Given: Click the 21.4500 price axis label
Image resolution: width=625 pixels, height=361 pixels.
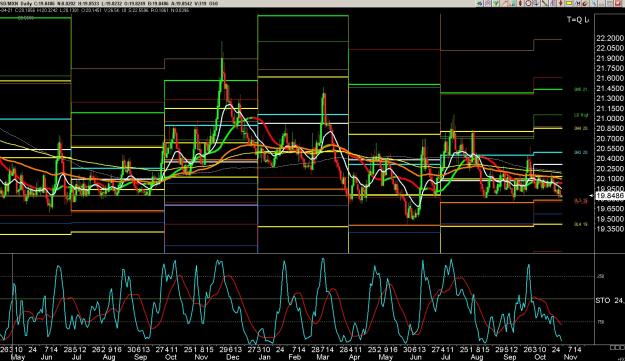Looking at the screenshot, I should pos(609,88).
